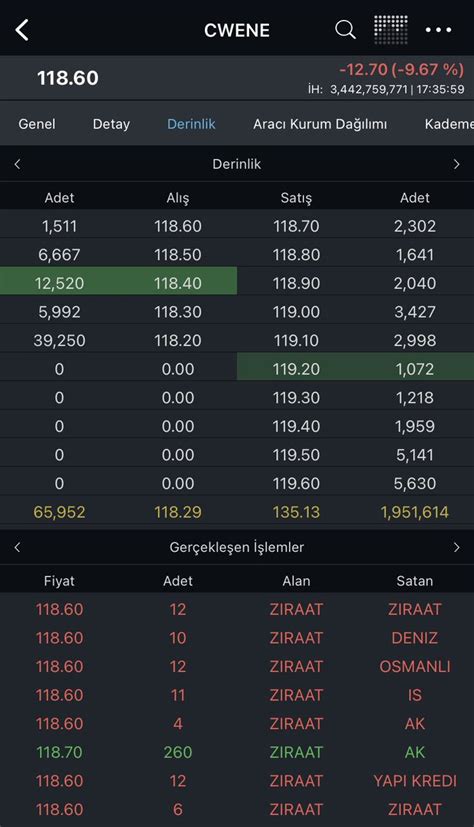Open the dotted grid matrix icon
Image resolution: width=474 pixels, height=827 pixels.
tap(391, 30)
